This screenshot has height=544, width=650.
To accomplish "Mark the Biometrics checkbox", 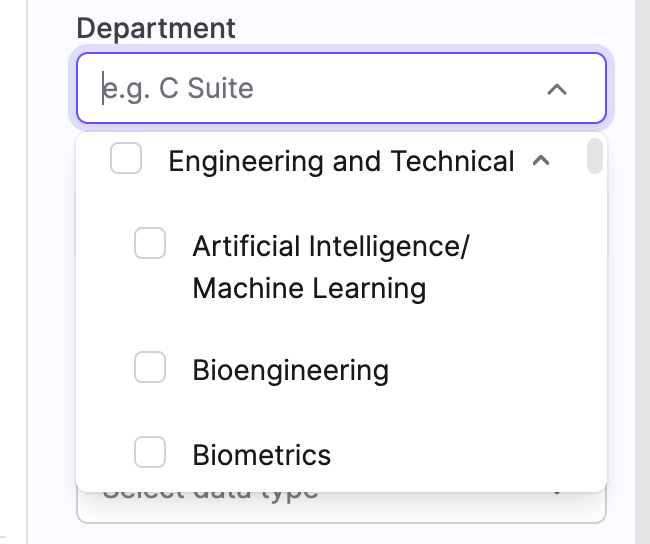I will click(150, 454).
